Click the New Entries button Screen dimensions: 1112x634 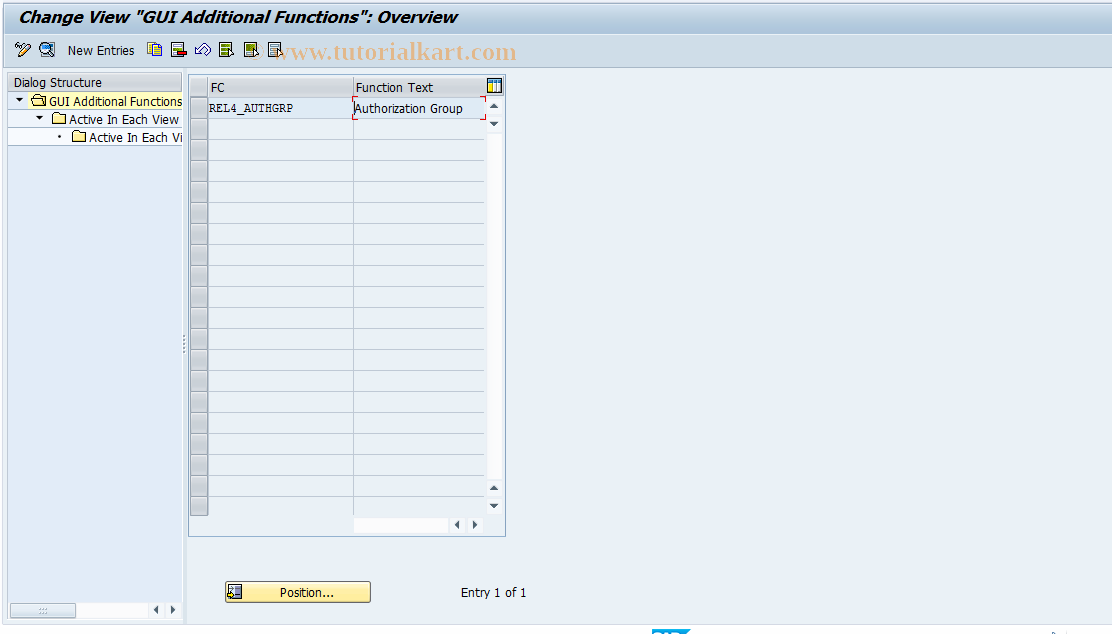101,50
